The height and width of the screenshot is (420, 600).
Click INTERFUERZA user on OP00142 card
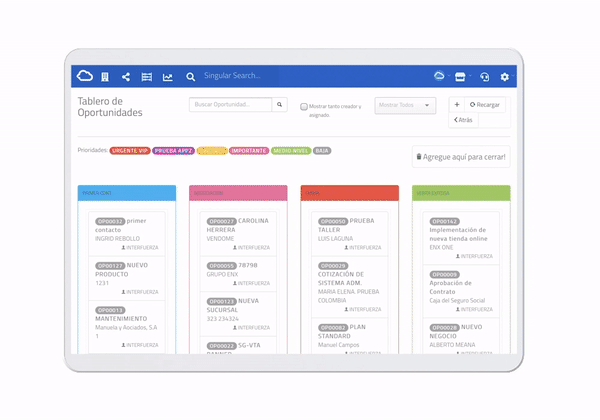tap(474, 256)
